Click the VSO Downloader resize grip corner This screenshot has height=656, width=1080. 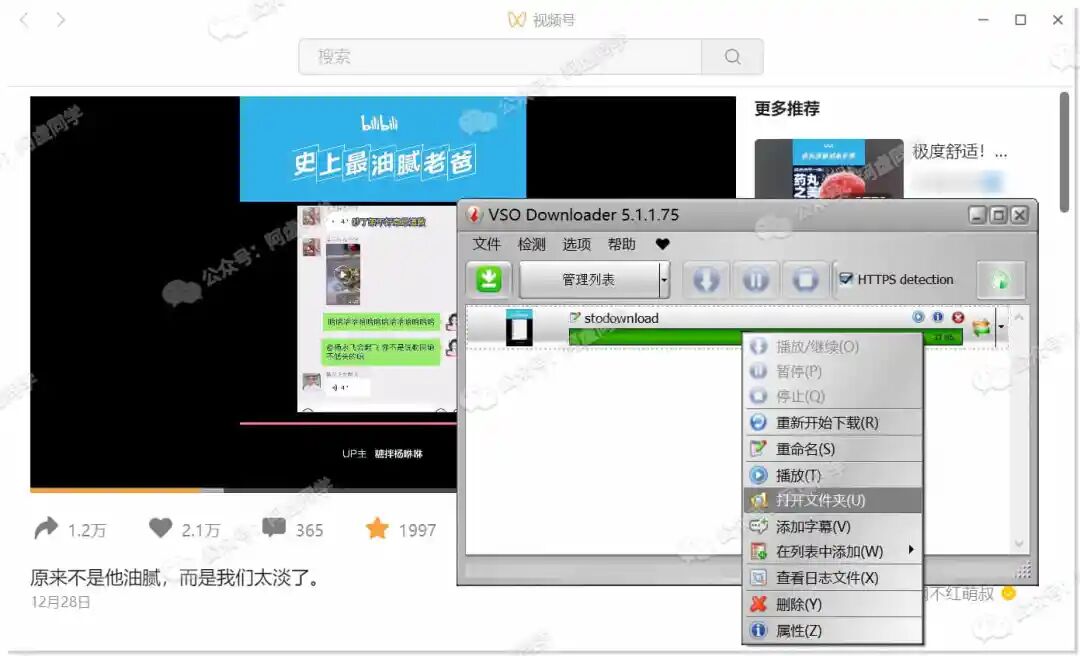click(1024, 569)
